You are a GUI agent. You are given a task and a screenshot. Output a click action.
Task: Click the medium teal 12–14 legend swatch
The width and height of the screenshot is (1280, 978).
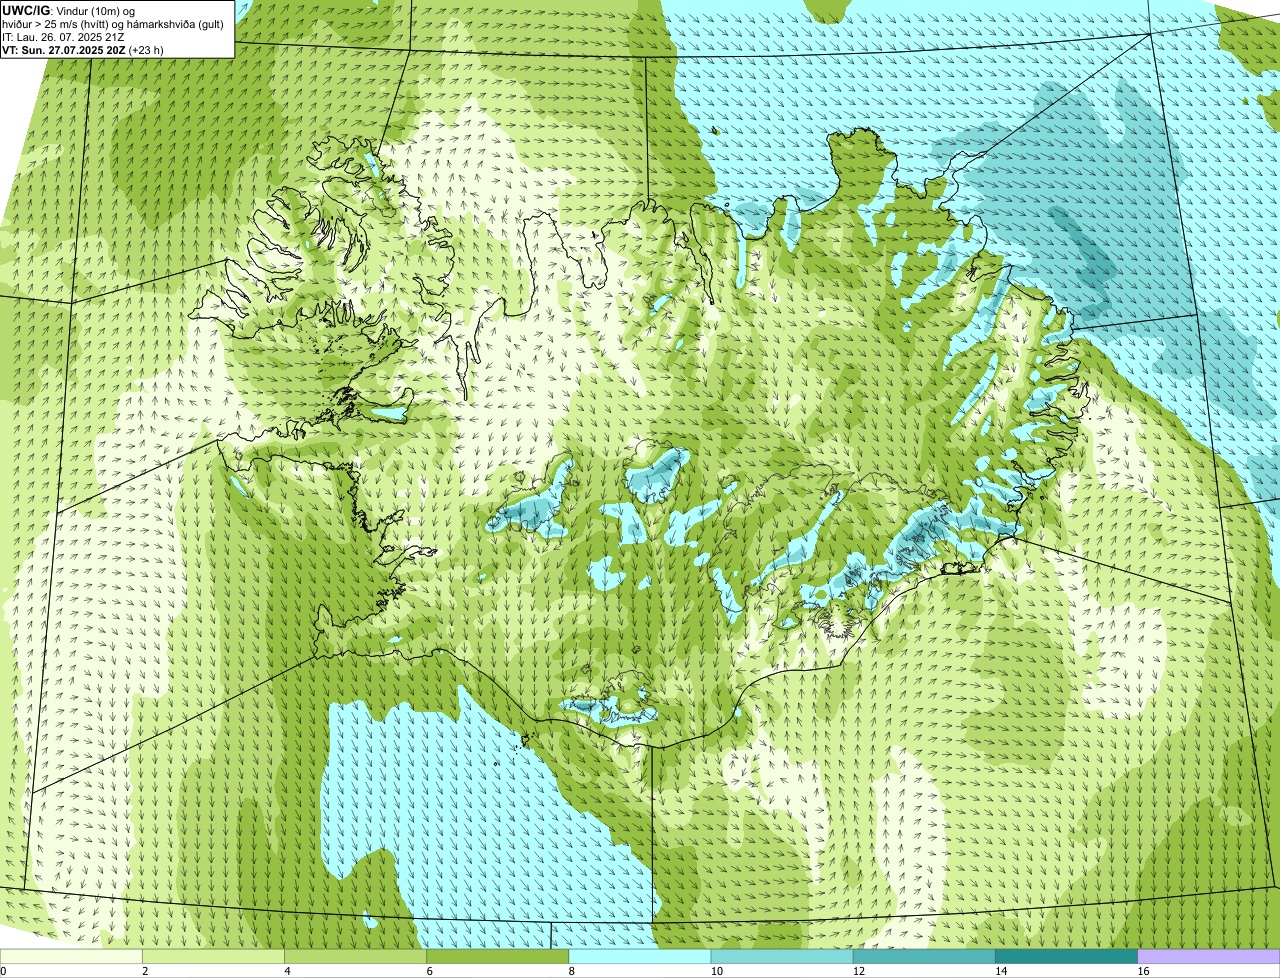pyautogui.click(x=924, y=956)
